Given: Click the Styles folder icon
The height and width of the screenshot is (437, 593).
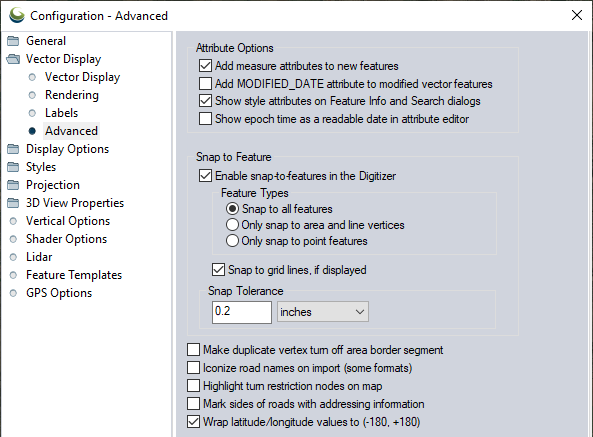Looking at the screenshot, I should click(x=13, y=167).
